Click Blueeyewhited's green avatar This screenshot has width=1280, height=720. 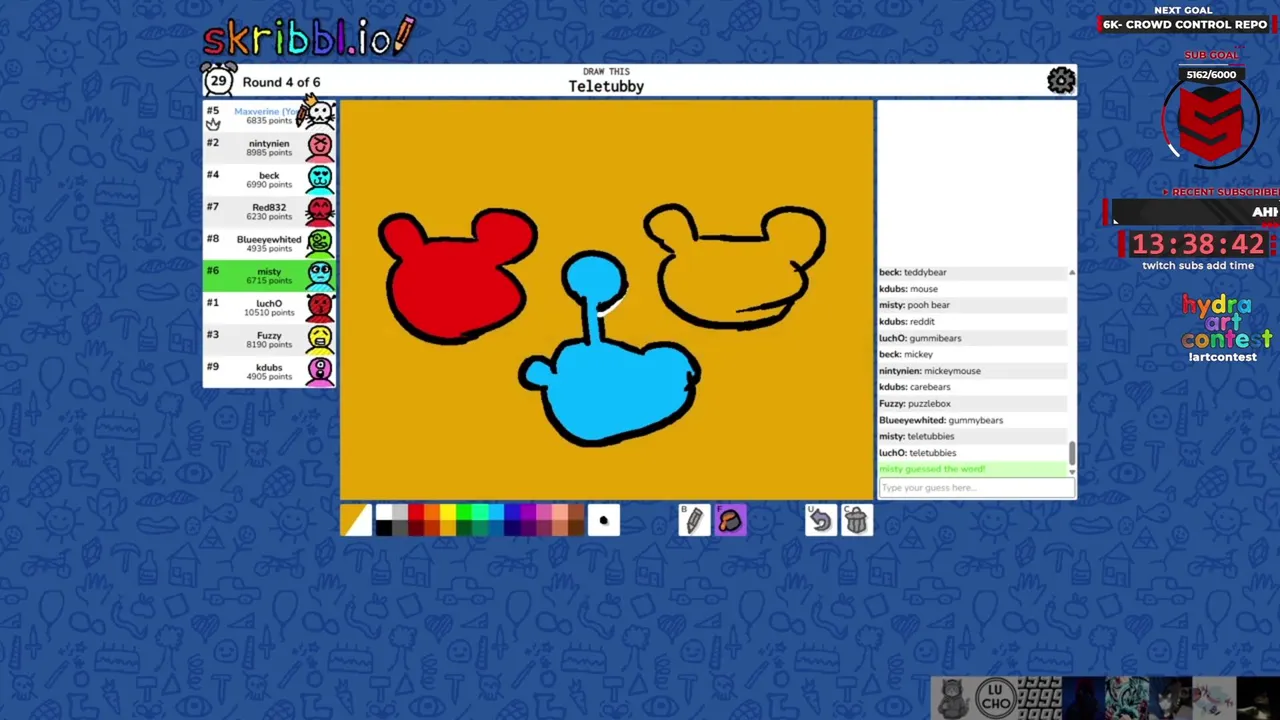pos(320,243)
